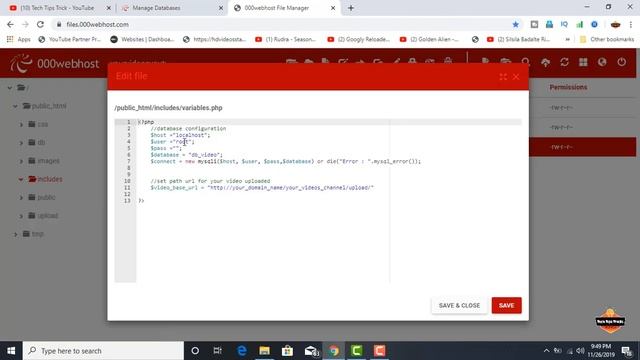640x360 pixels.
Task: Click the Chrome taskbar icon
Action: (334, 351)
